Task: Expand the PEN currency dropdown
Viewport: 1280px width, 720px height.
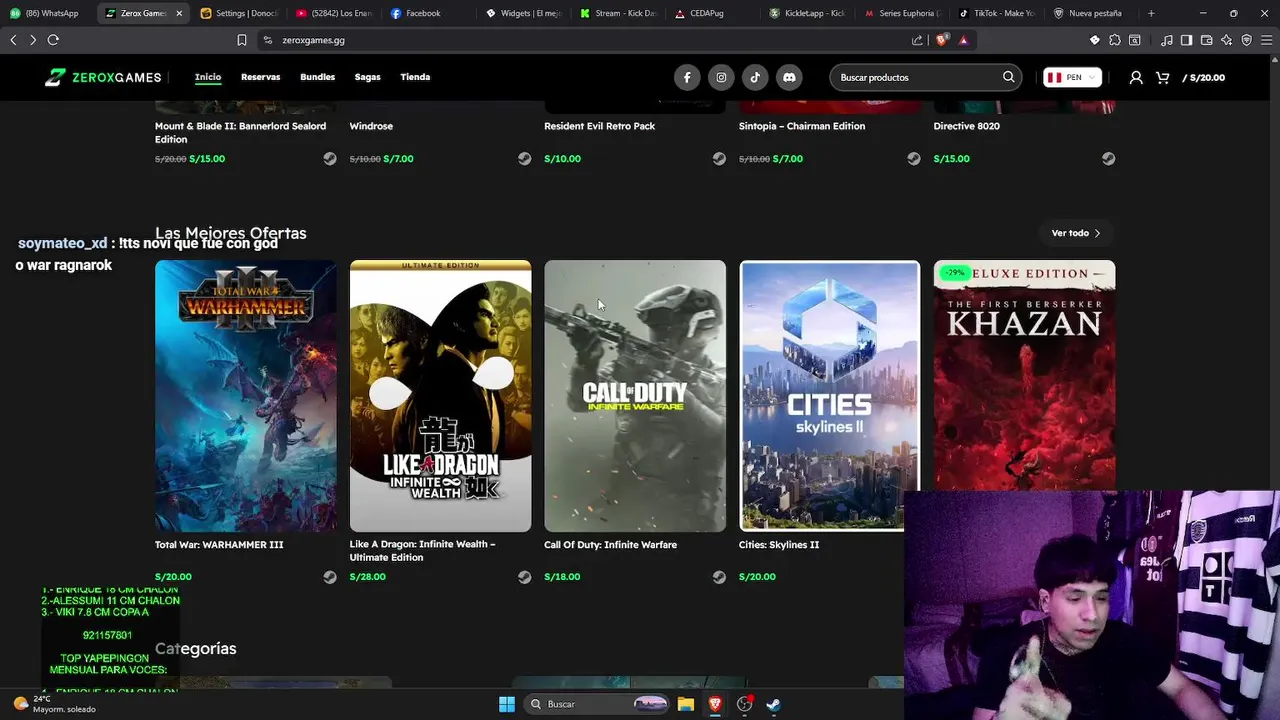Action: point(1072,77)
